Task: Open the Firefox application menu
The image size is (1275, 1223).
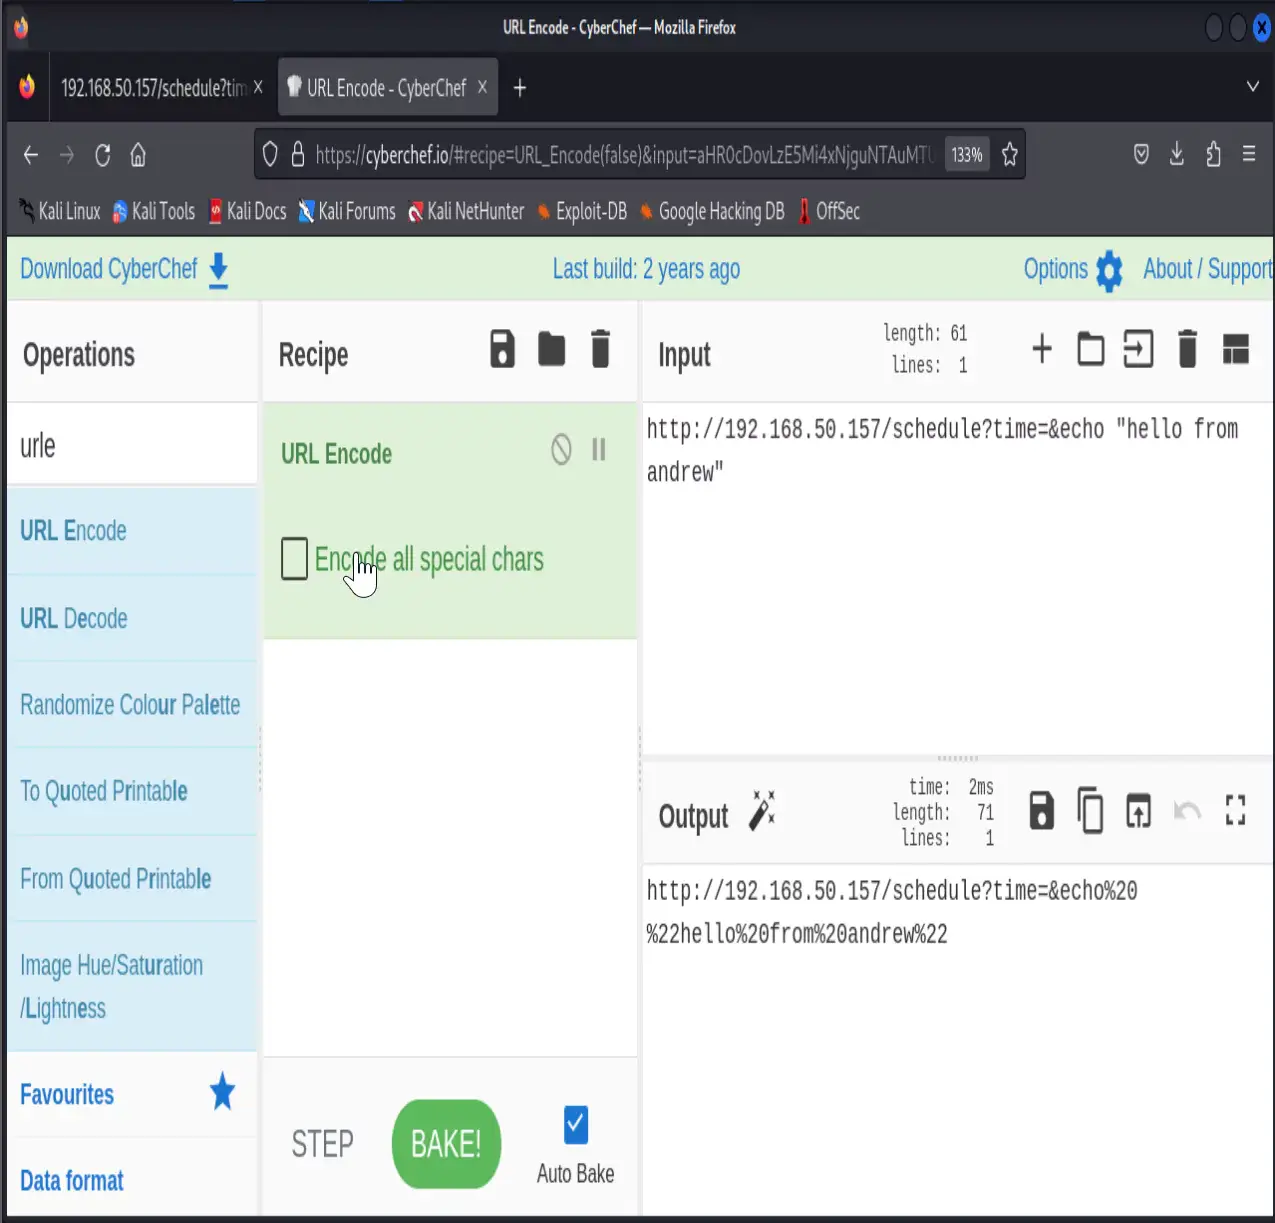Action: coord(1249,154)
